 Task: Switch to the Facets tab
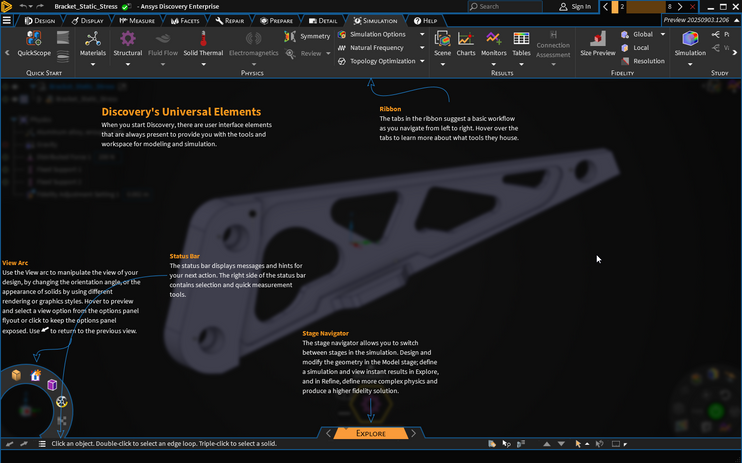(x=185, y=21)
